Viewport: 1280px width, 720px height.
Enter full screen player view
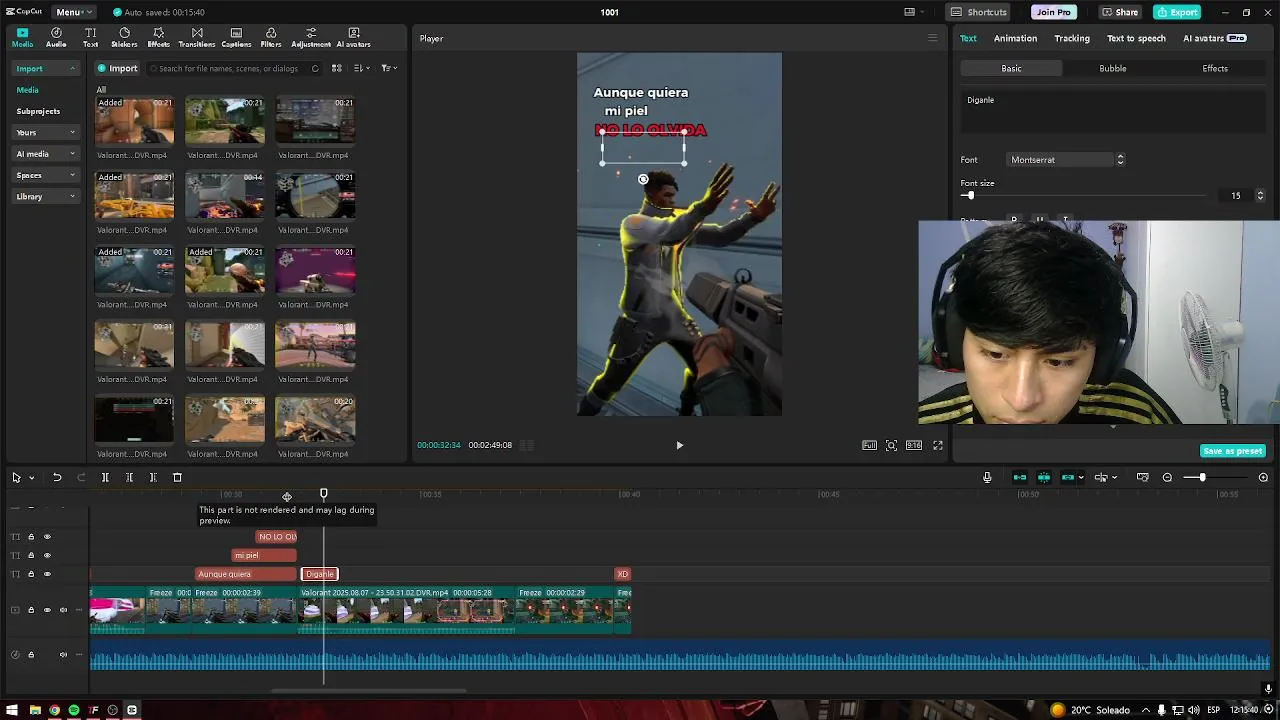click(938, 445)
